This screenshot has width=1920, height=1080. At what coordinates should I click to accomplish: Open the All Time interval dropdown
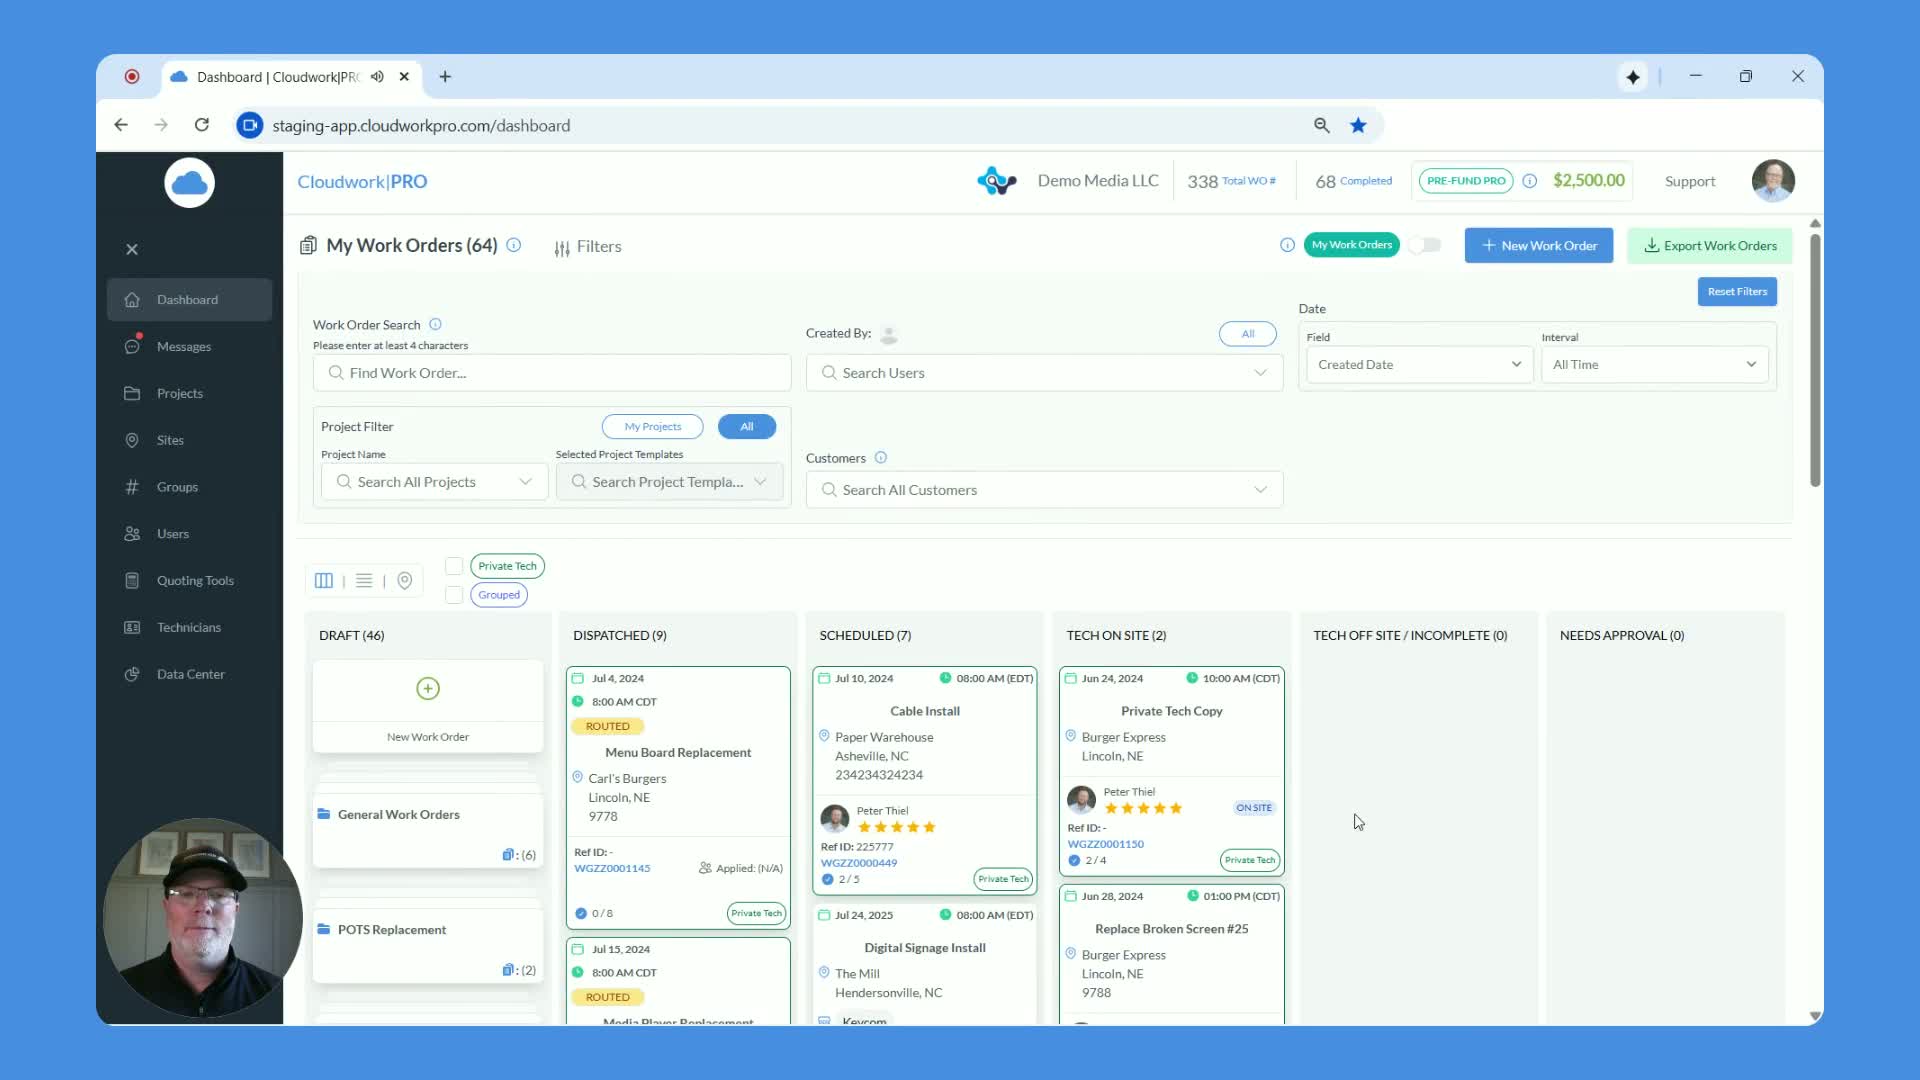1654,365
